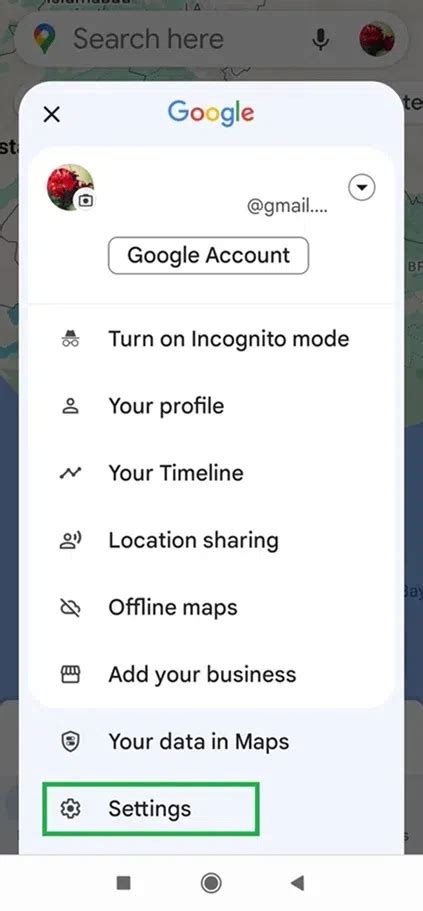Turn on Incognito mode
This screenshot has width=423, height=911.
(212, 339)
